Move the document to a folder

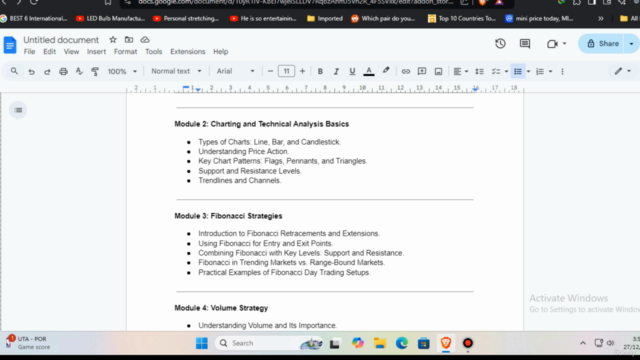click(129, 40)
